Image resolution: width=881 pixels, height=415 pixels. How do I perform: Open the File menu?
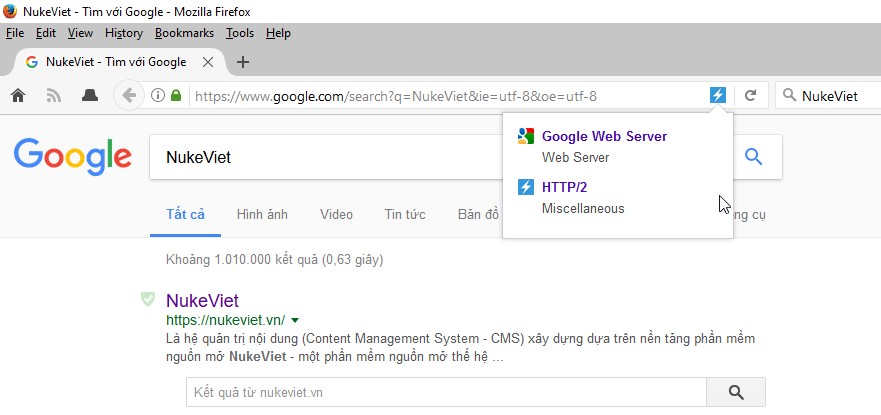pos(15,33)
